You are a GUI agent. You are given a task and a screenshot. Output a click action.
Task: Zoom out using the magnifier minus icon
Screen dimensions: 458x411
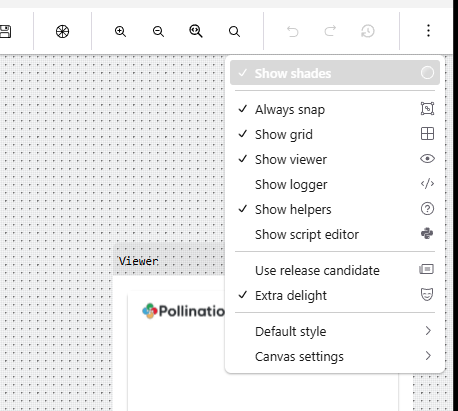click(x=158, y=31)
